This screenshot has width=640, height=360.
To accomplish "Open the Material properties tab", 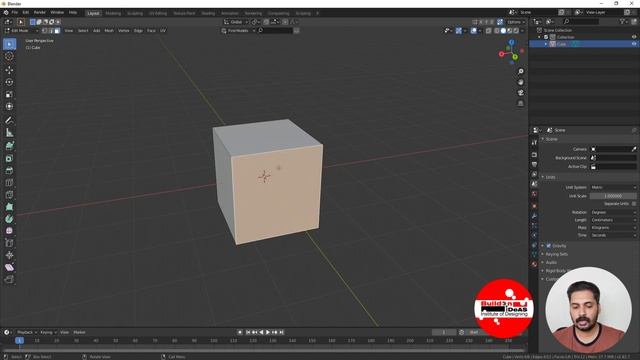I will pyautogui.click(x=534, y=264).
